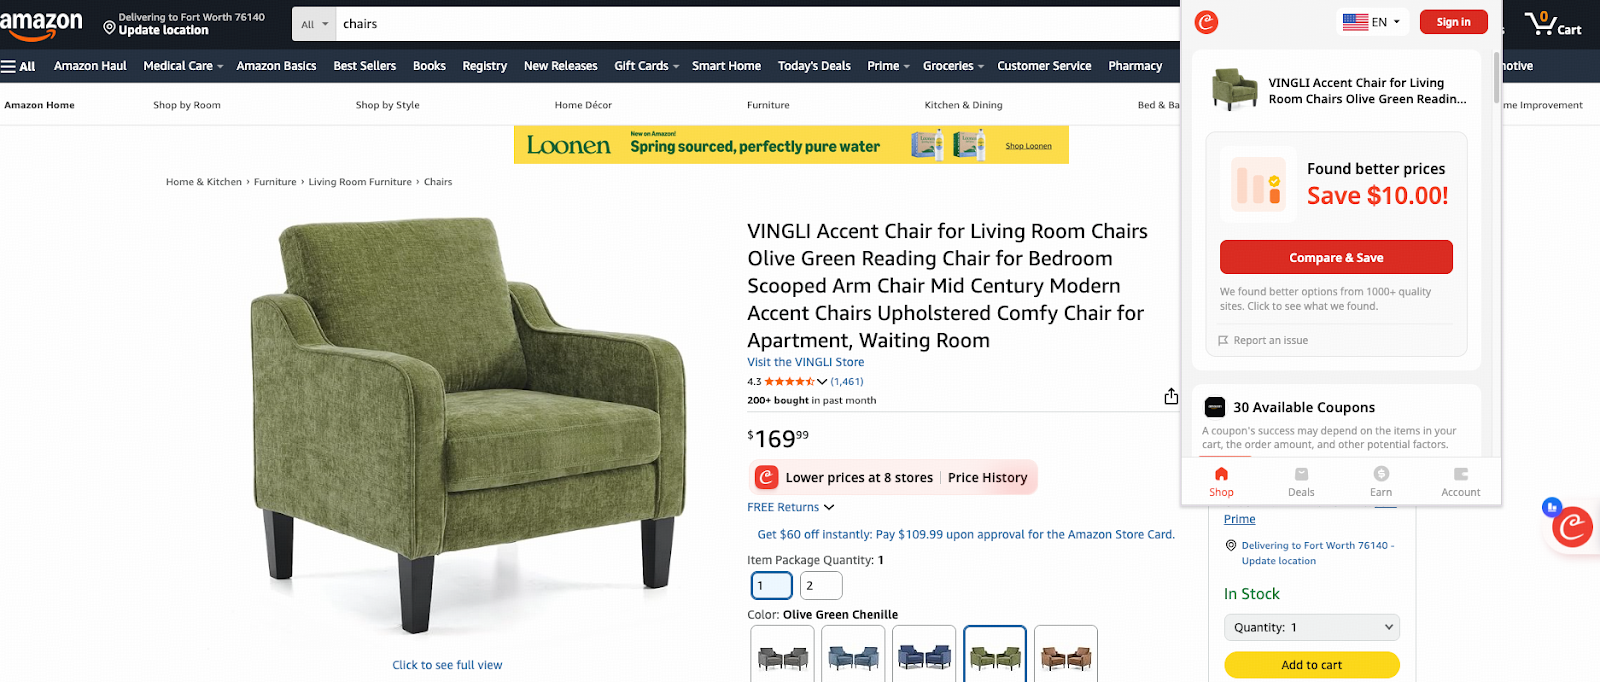The image size is (1600, 682).
Task: Select item package quantity 1
Action: pos(772,585)
